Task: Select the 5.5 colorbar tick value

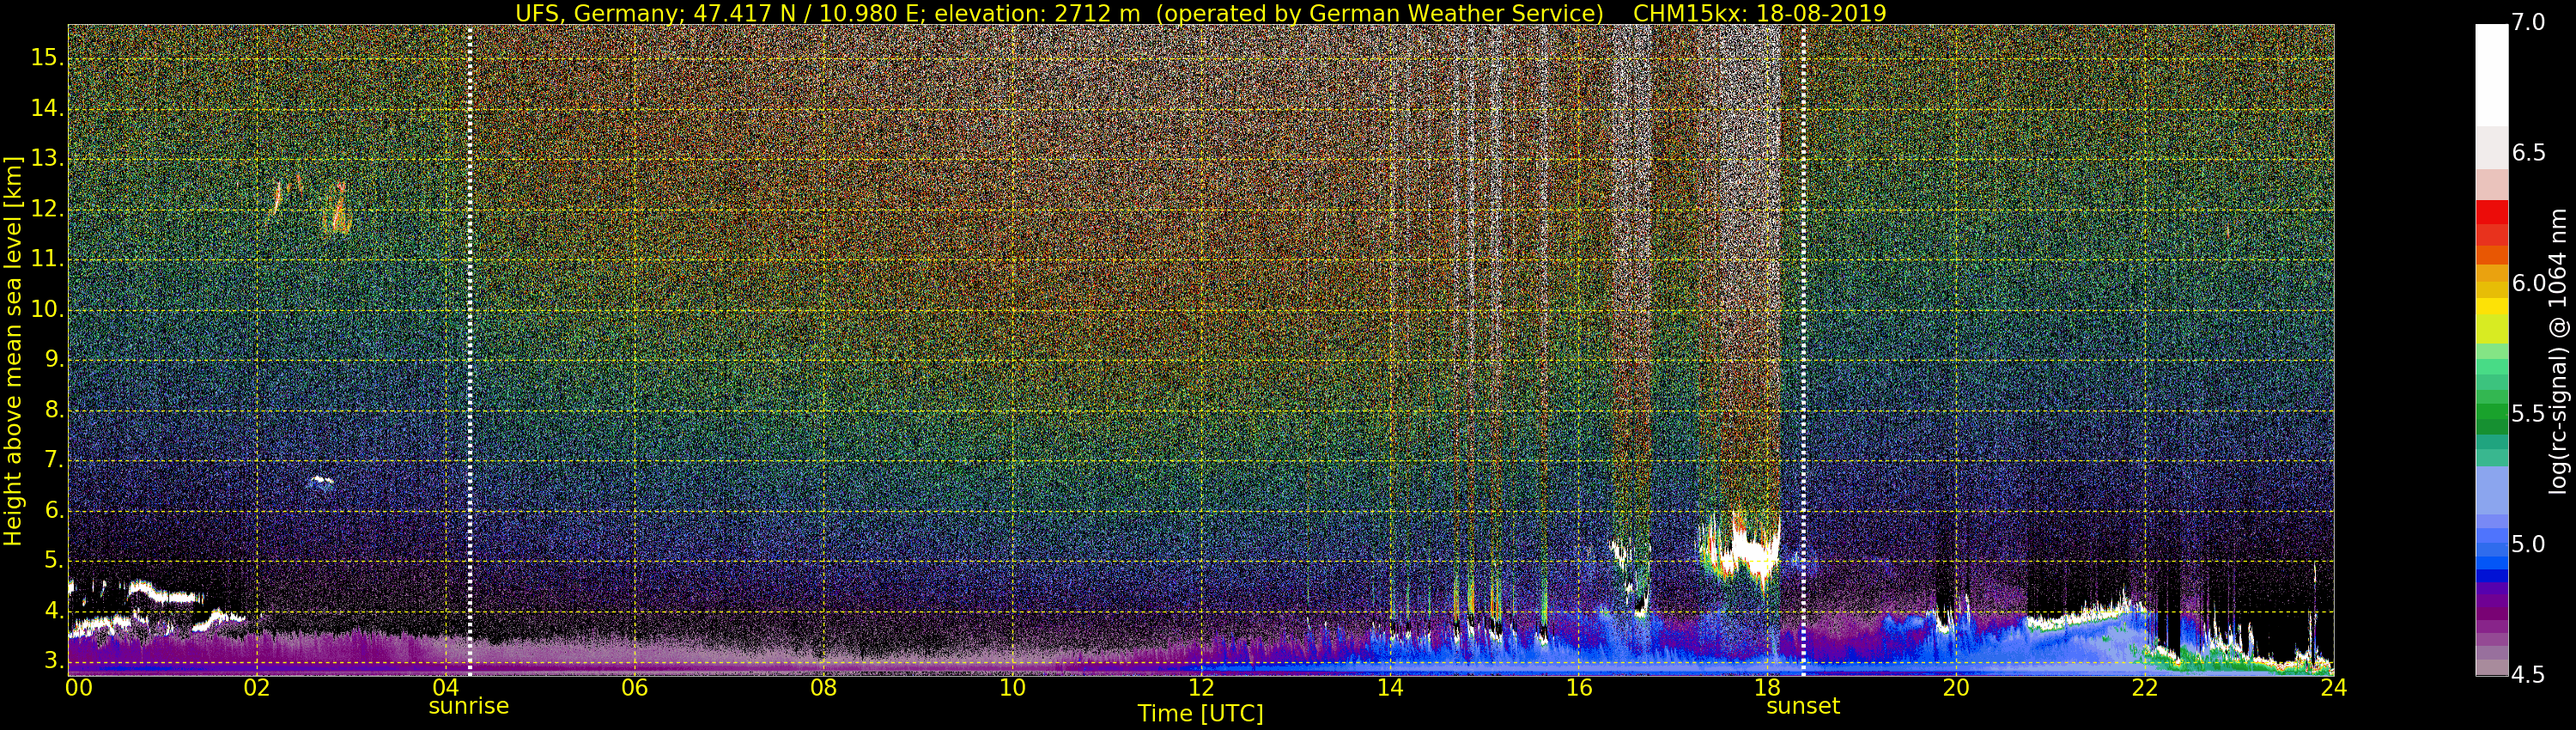Action: 2528,414
